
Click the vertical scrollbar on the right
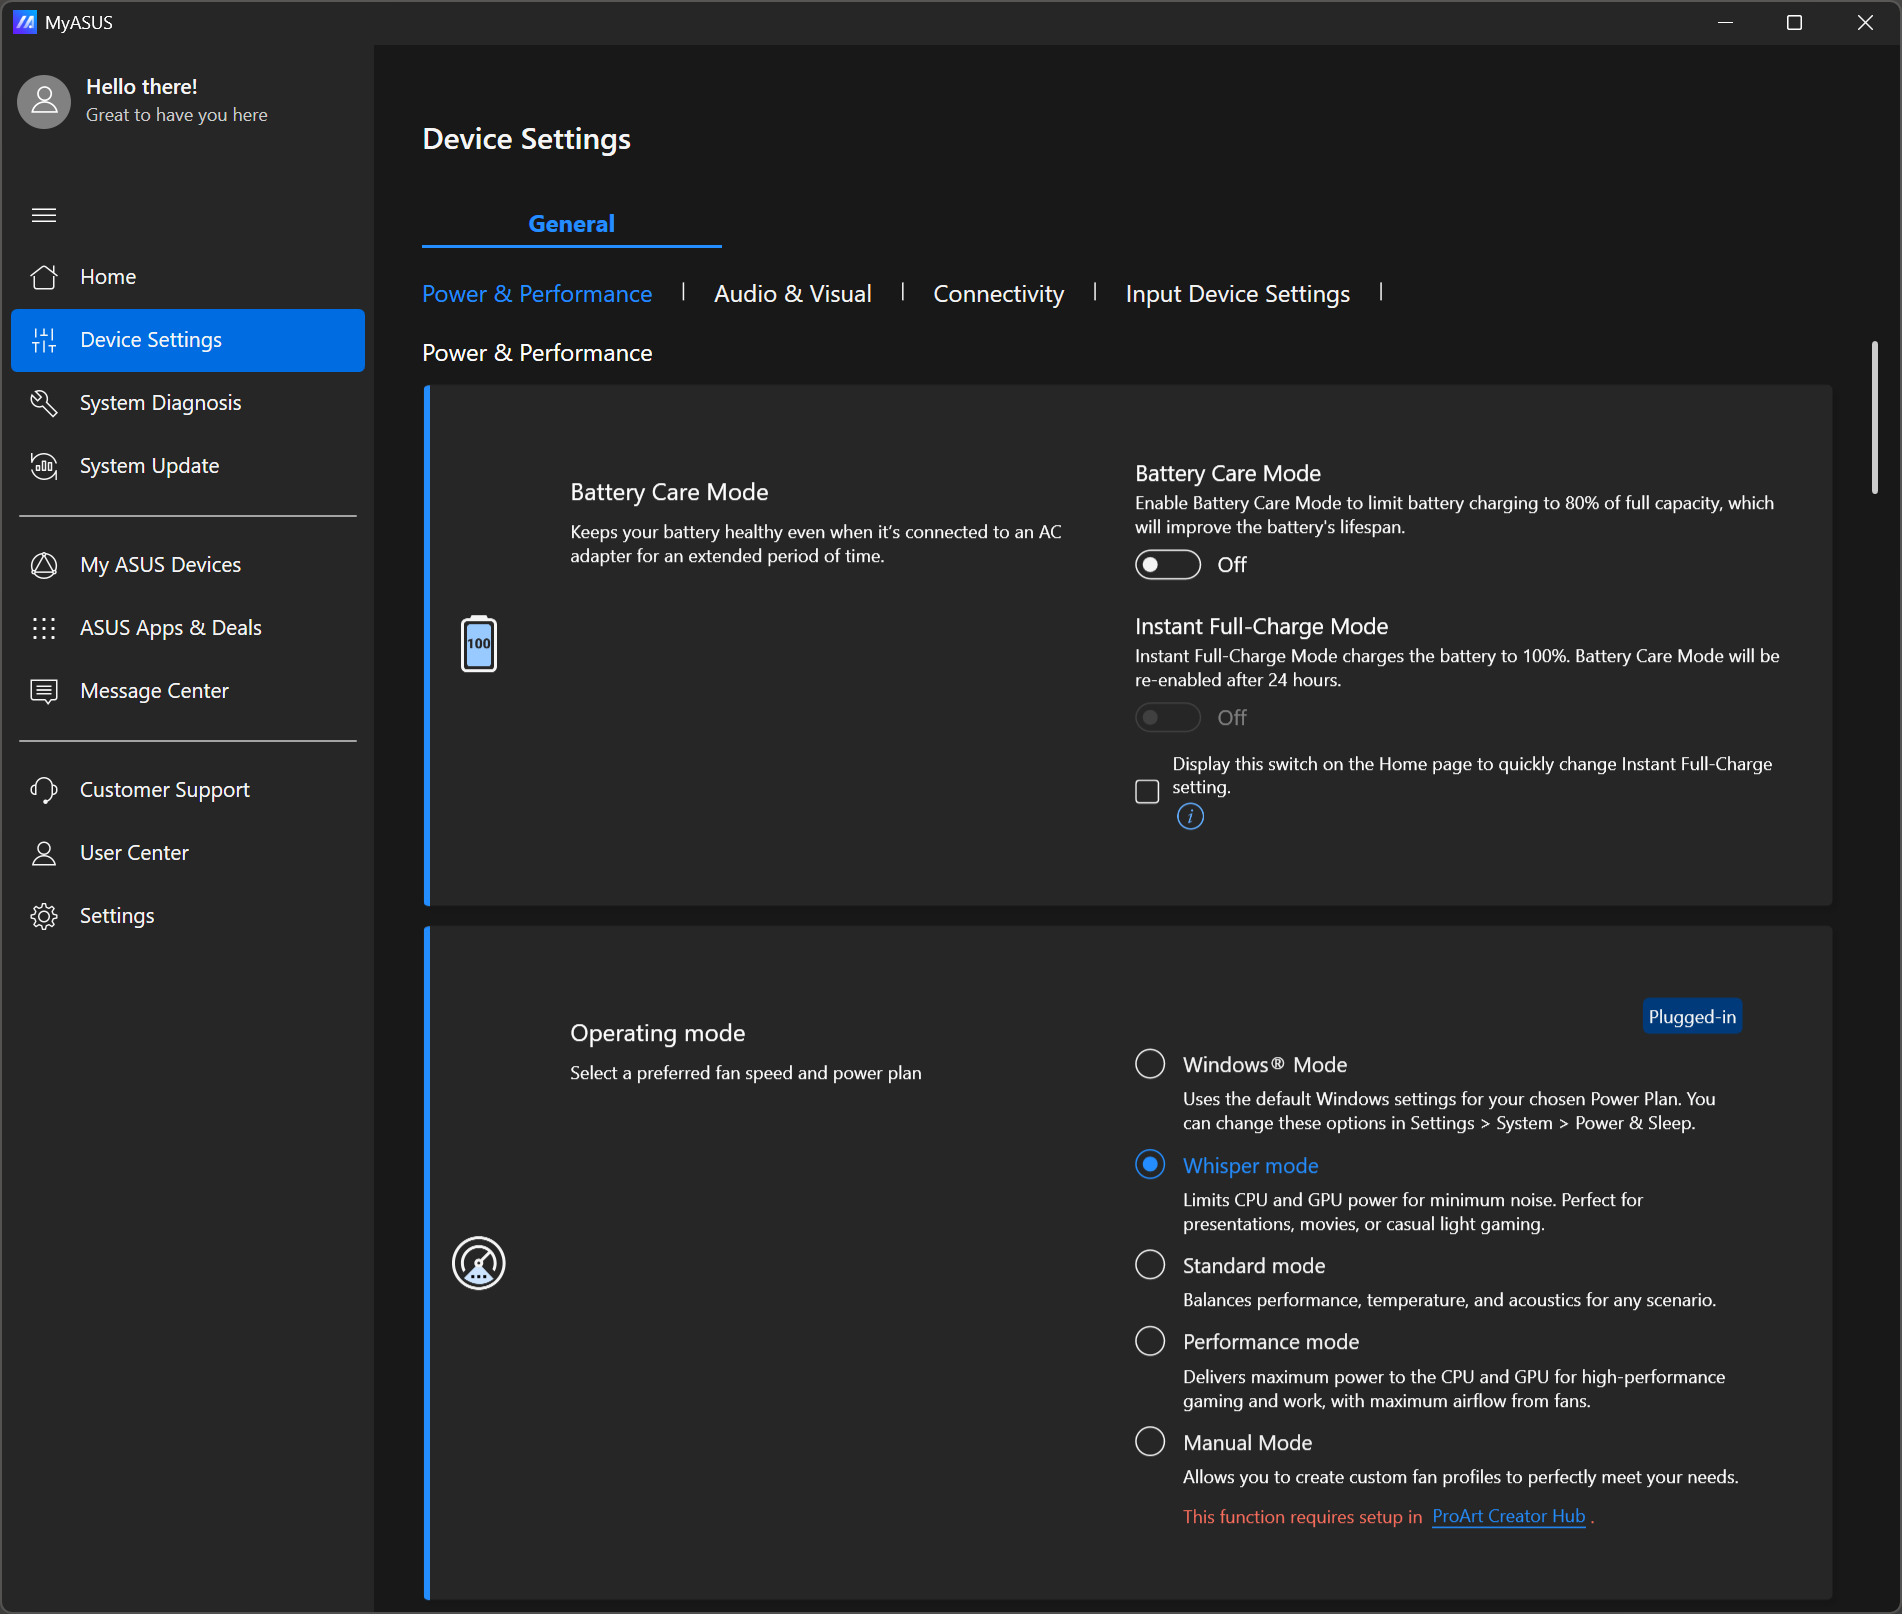pos(1874,418)
